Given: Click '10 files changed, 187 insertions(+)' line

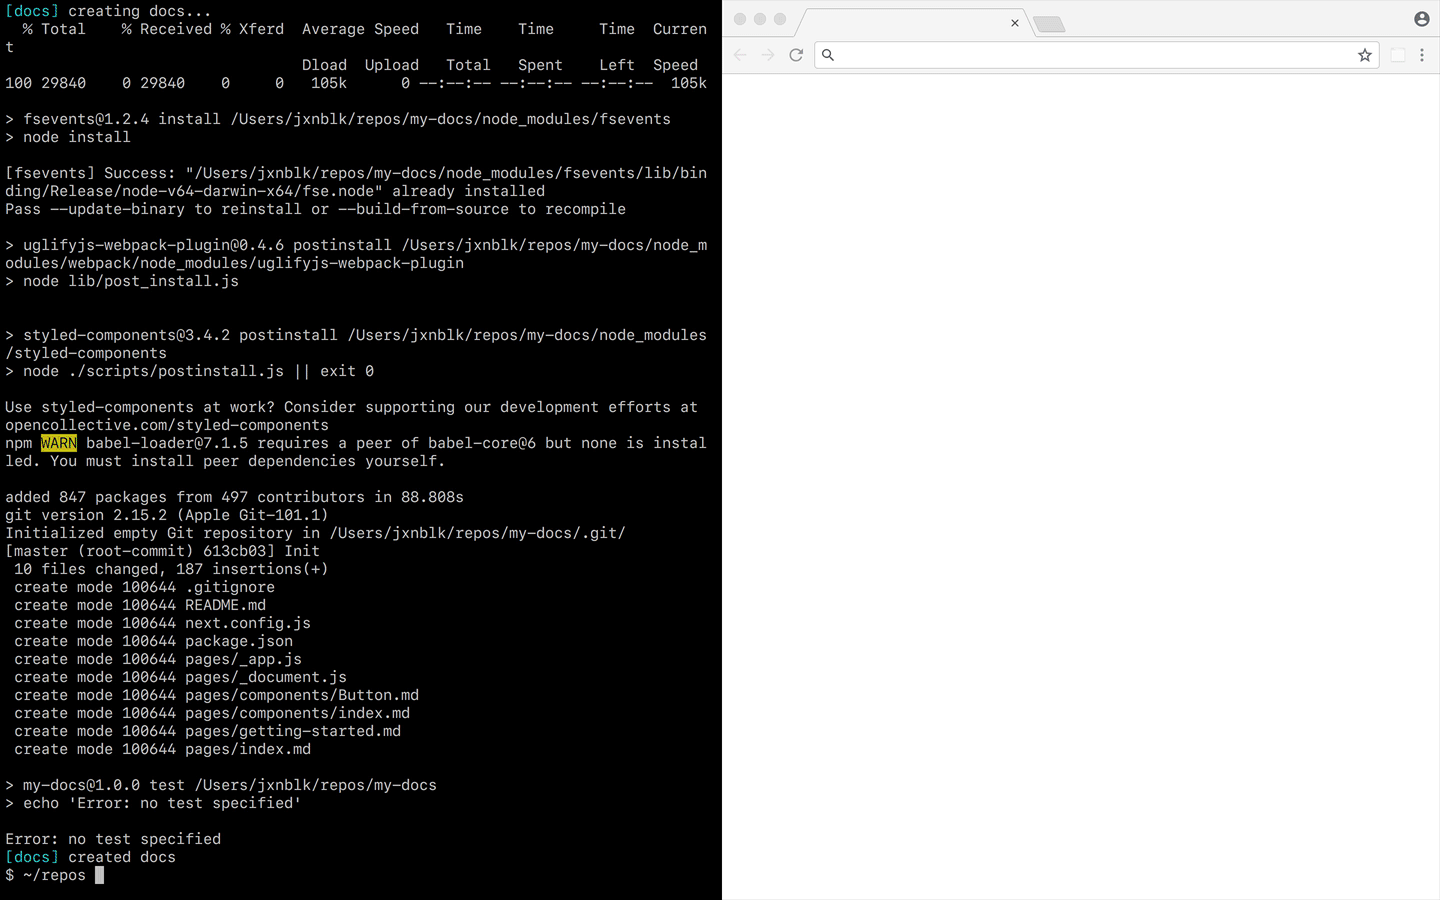Looking at the screenshot, I should 171,569.
